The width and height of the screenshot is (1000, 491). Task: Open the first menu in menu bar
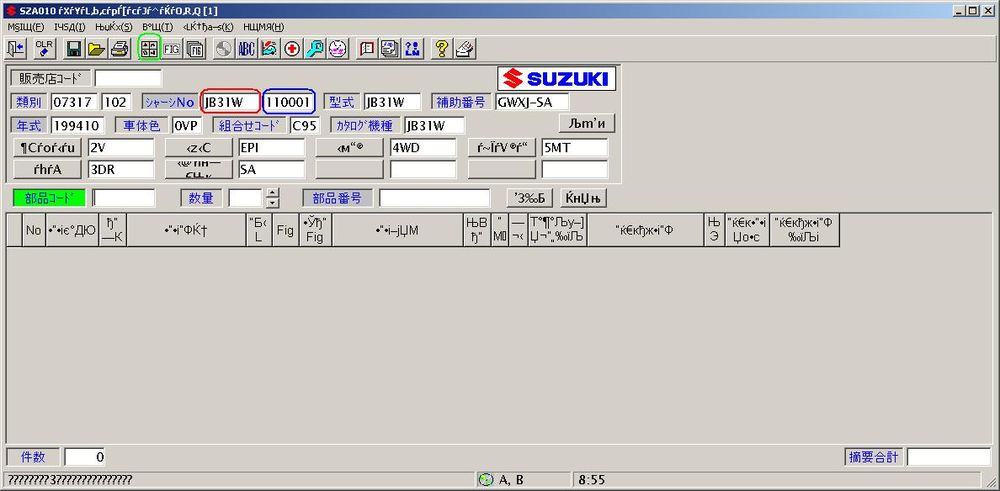click(x=25, y=26)
